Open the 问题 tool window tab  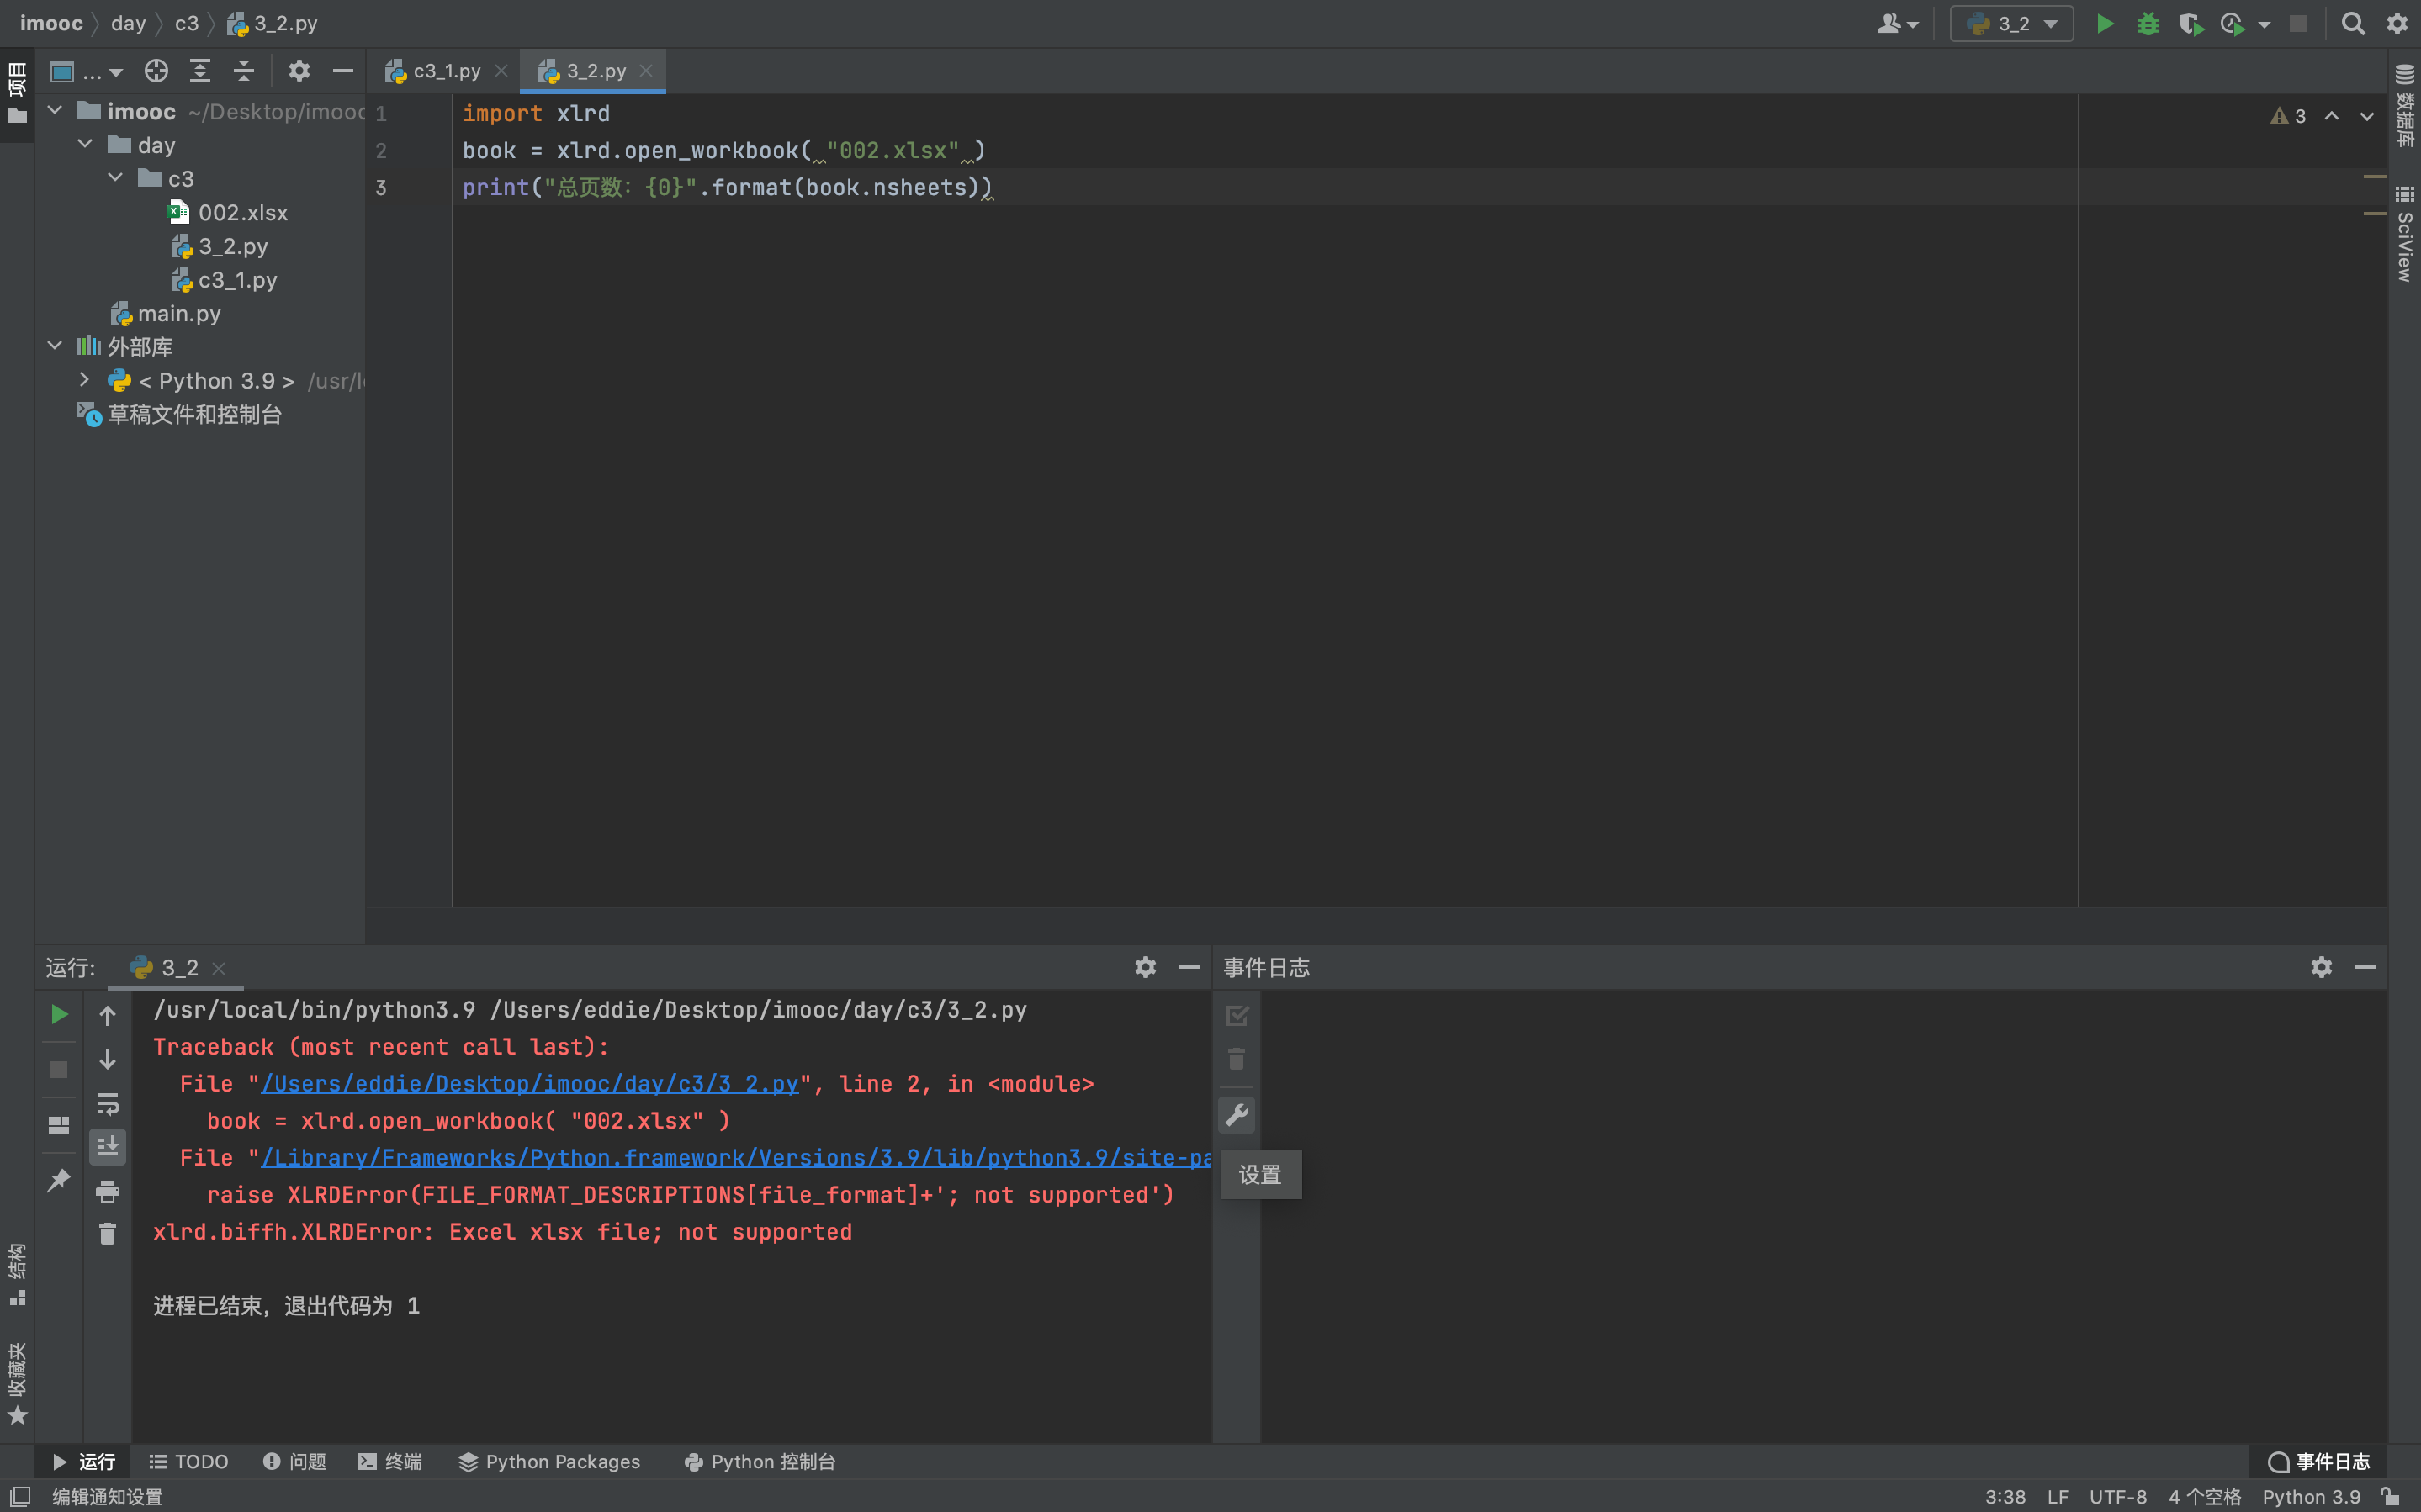(295, 1462)
